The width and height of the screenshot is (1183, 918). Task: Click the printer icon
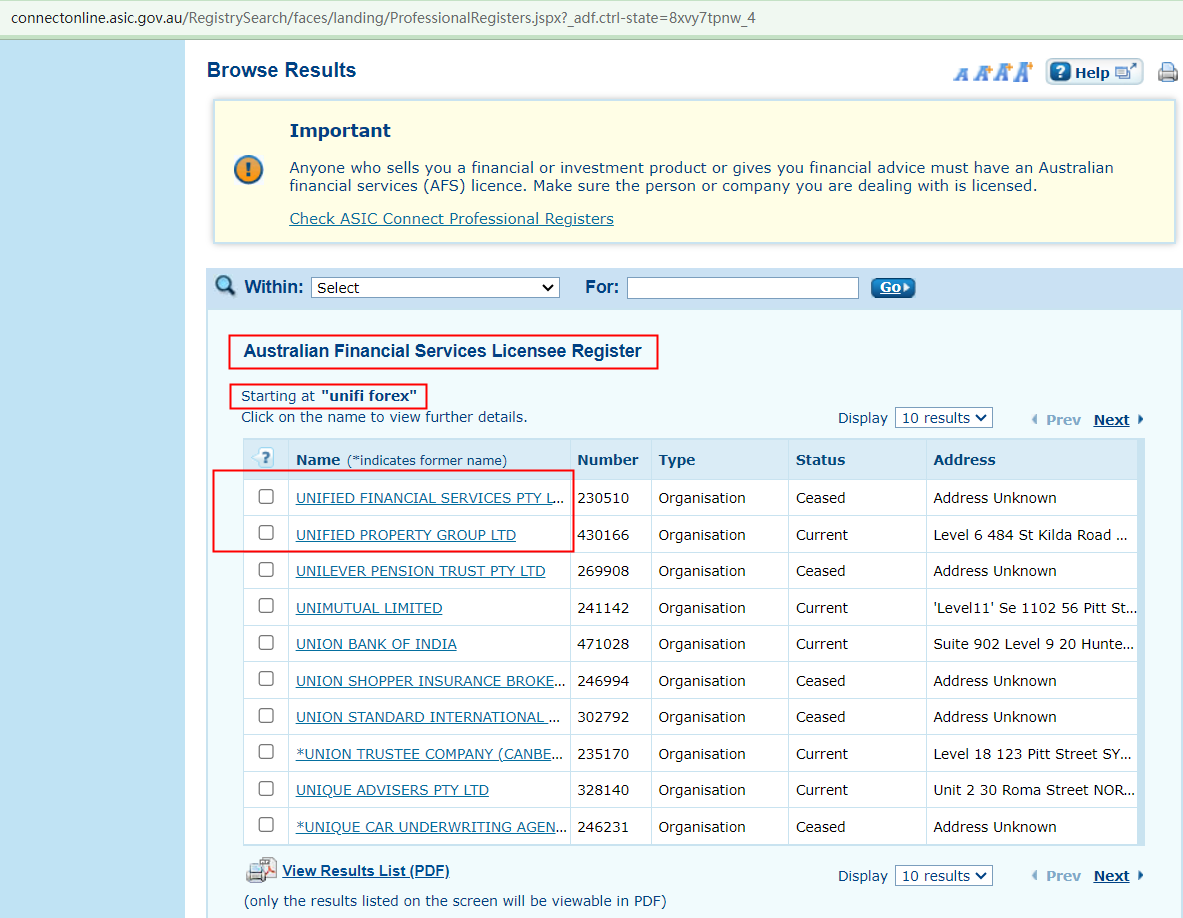(x=1167, y=72)
